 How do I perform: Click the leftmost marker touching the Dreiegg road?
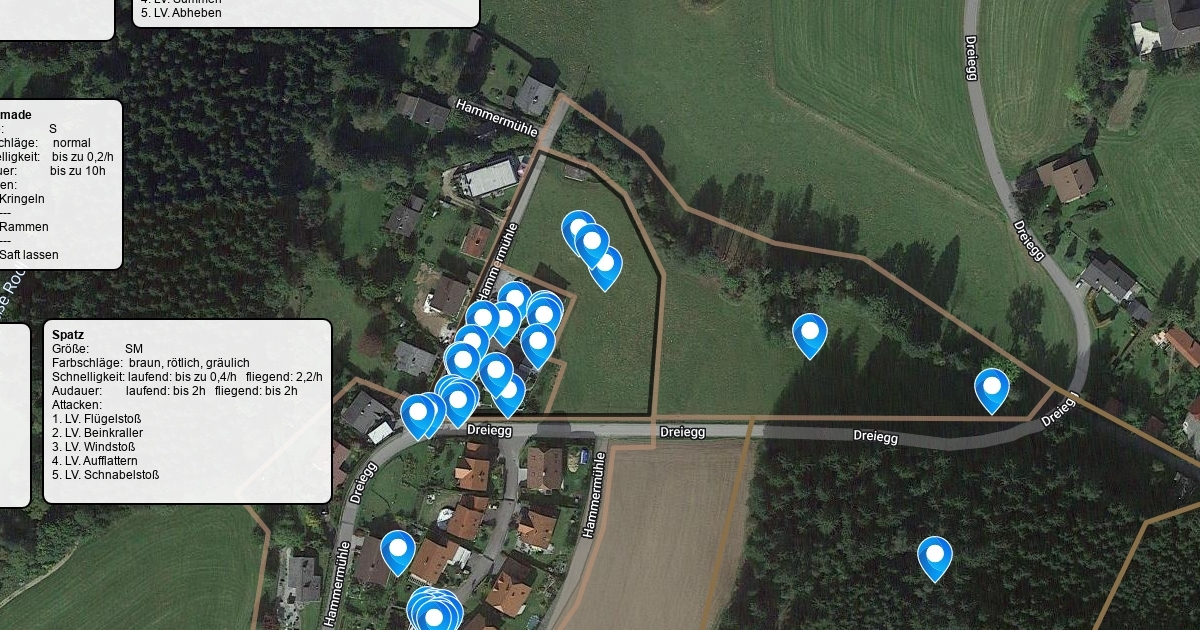click(418, 416)
